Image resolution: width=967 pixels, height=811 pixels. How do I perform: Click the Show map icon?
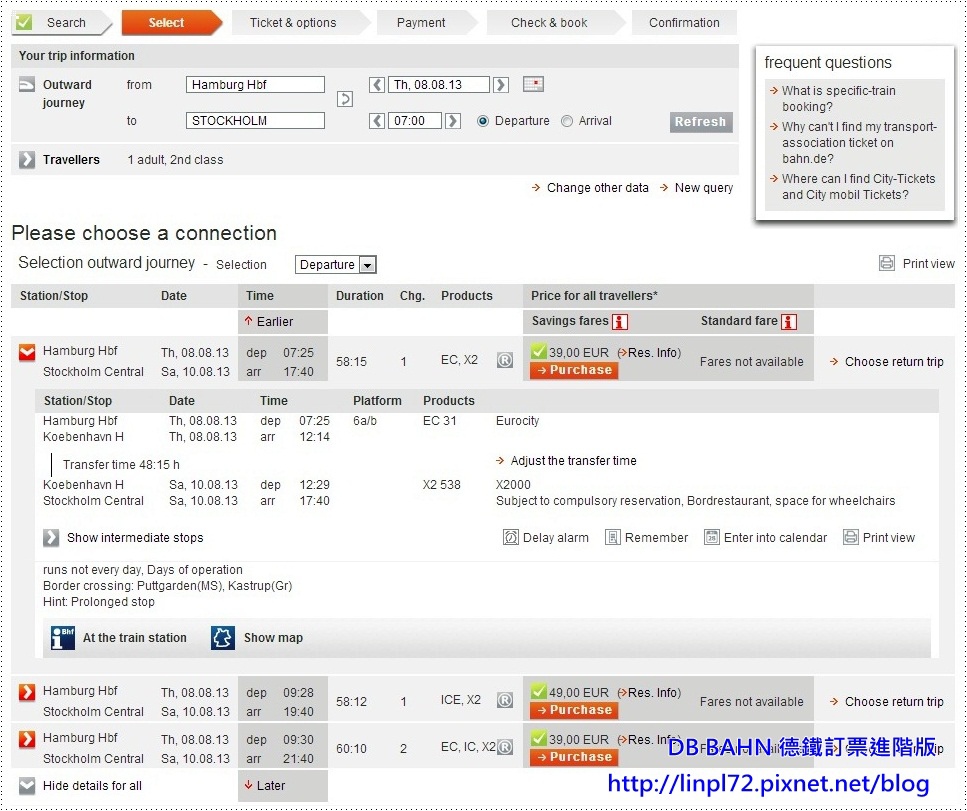click(x=223, y=638)
